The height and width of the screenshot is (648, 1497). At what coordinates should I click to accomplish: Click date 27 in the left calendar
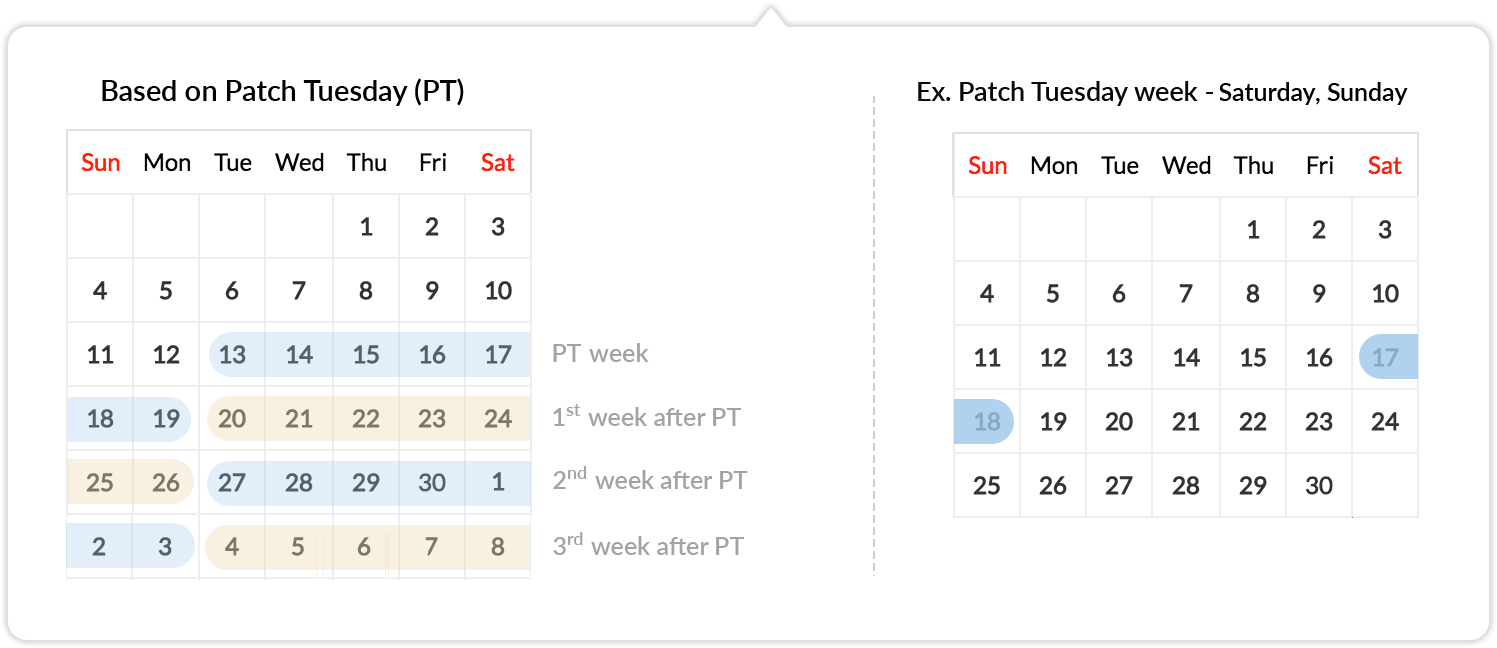[232, 483]
